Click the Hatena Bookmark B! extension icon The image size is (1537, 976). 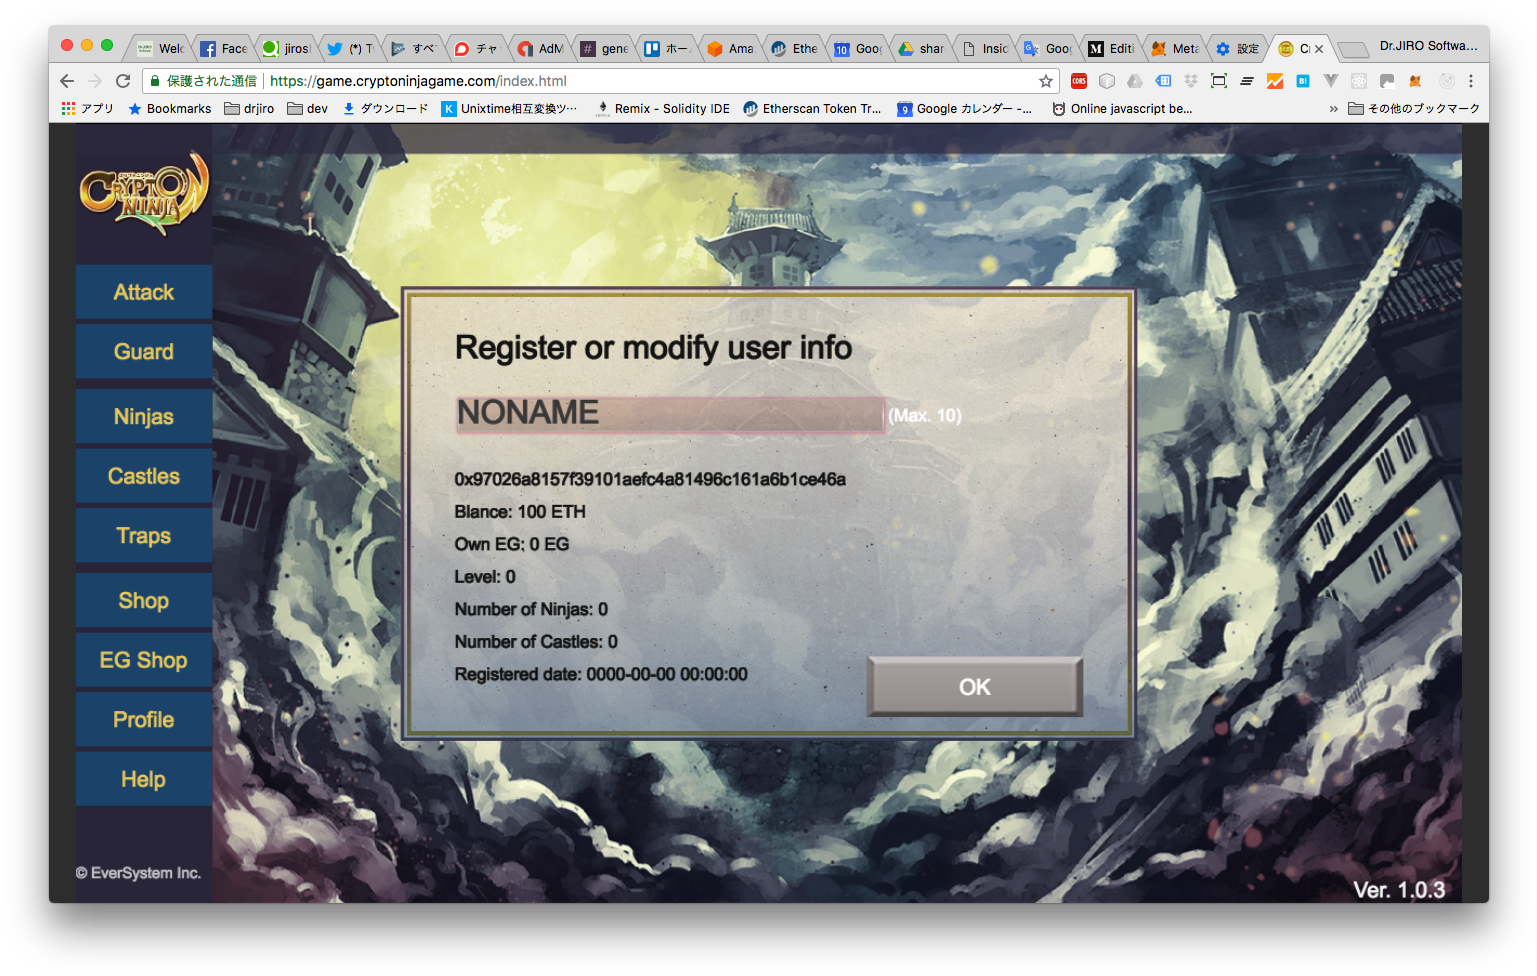click(x=1303, y=81)
